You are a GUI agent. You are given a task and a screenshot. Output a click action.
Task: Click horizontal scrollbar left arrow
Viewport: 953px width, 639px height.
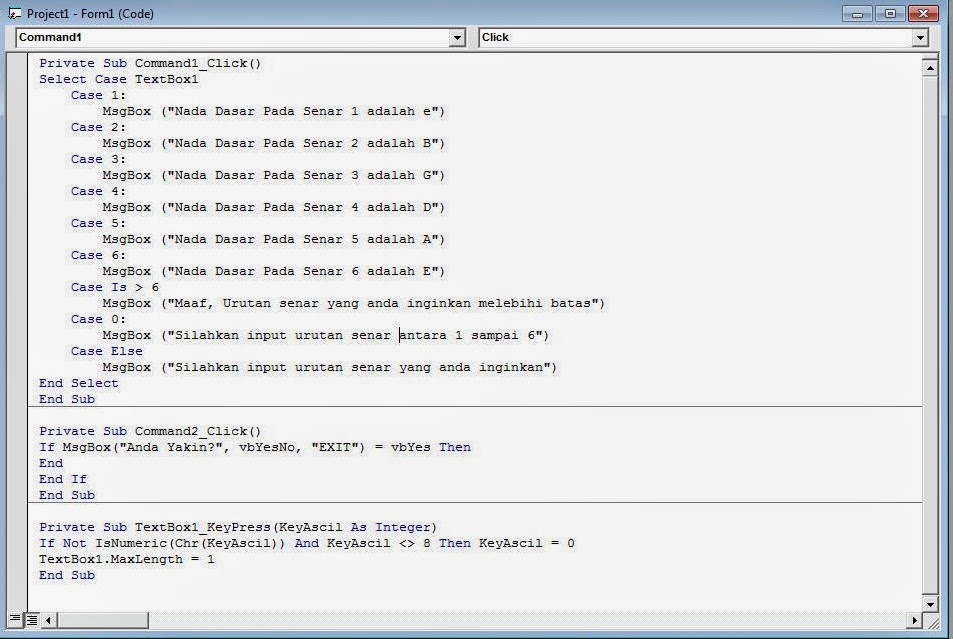pos(49,620)
